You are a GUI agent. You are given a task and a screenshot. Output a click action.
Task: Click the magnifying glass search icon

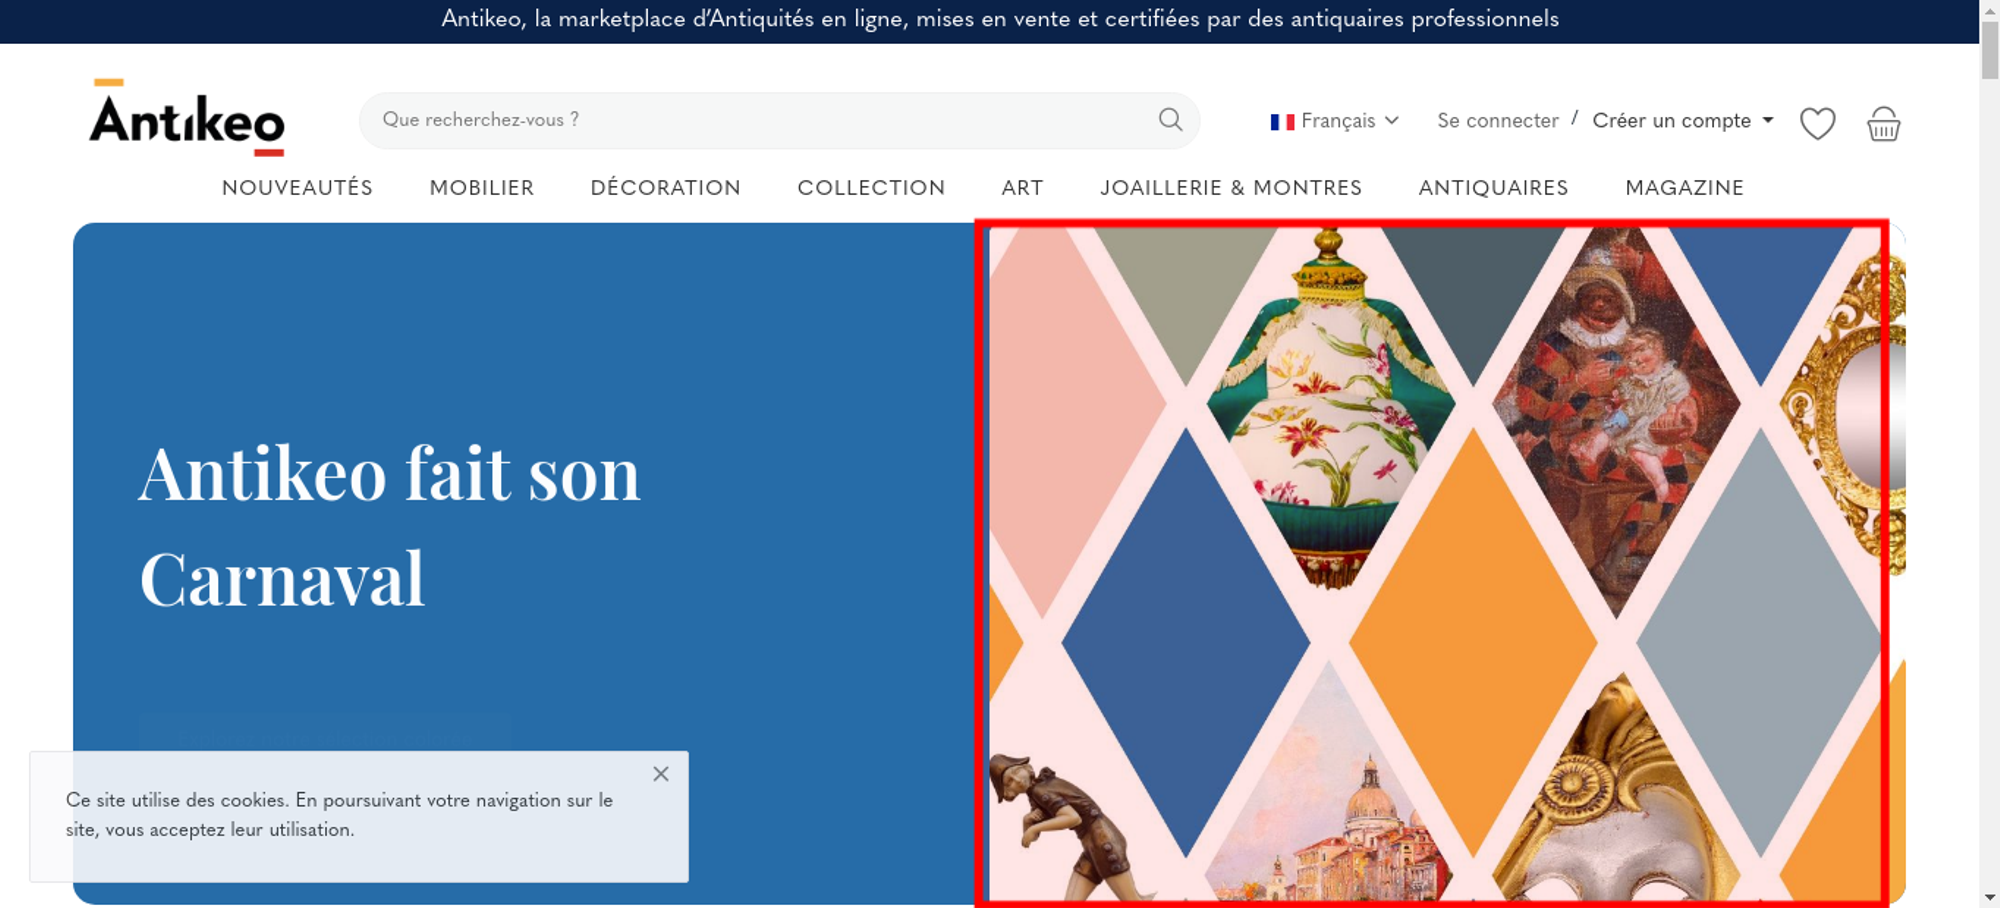1170,120
